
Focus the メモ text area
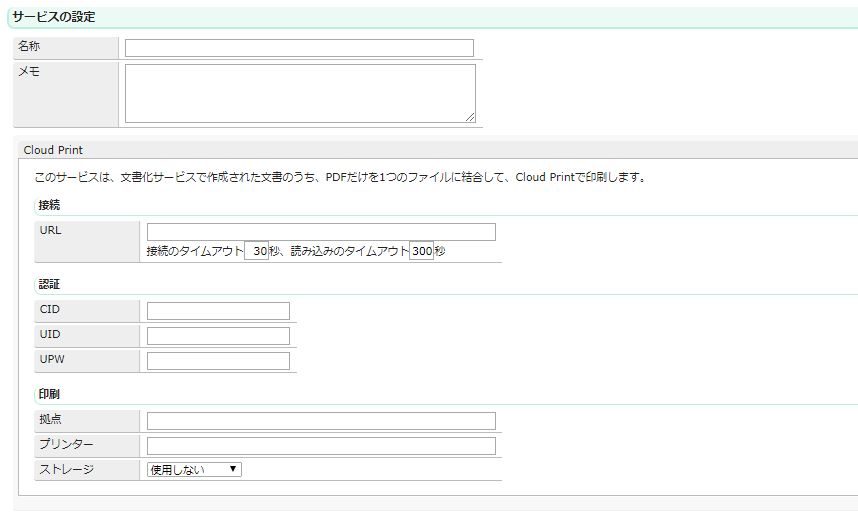(x=299, y=93)
